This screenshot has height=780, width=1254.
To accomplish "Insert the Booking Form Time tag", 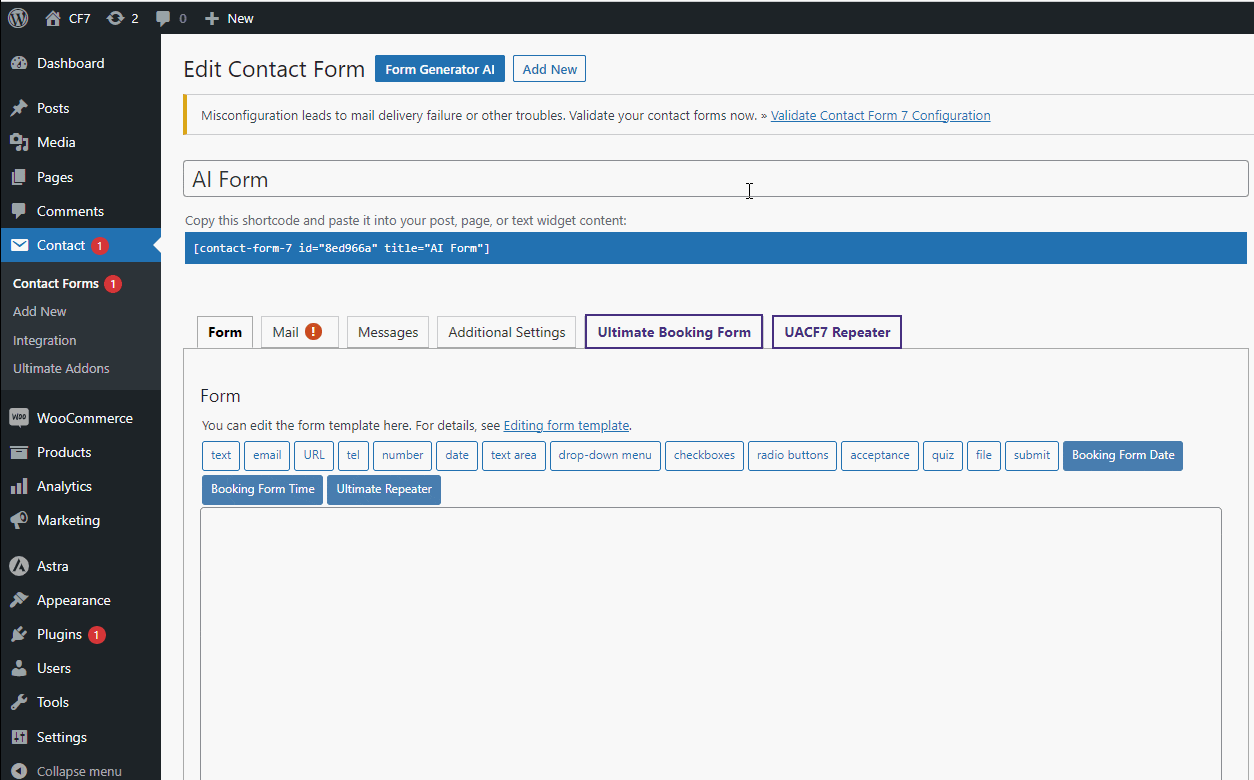I will (x=262, y=489).
